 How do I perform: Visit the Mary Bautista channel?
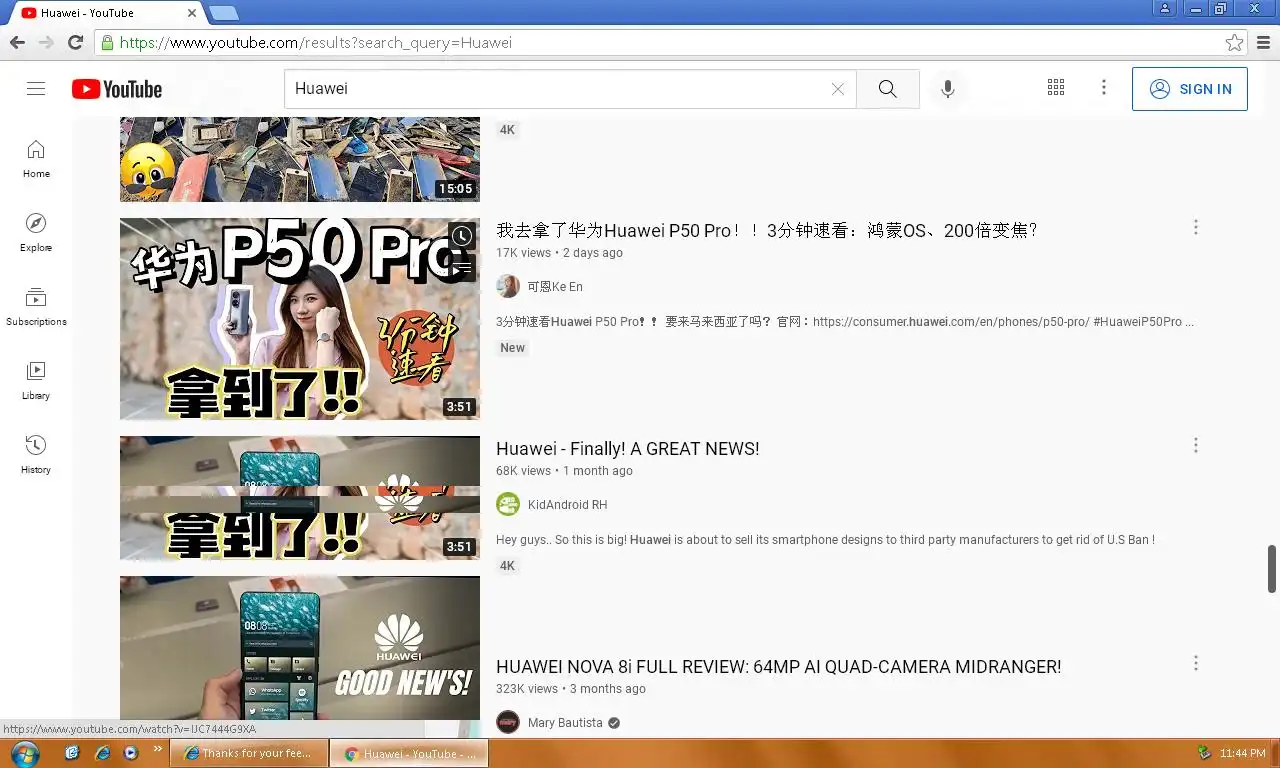(x=565, y=723)
